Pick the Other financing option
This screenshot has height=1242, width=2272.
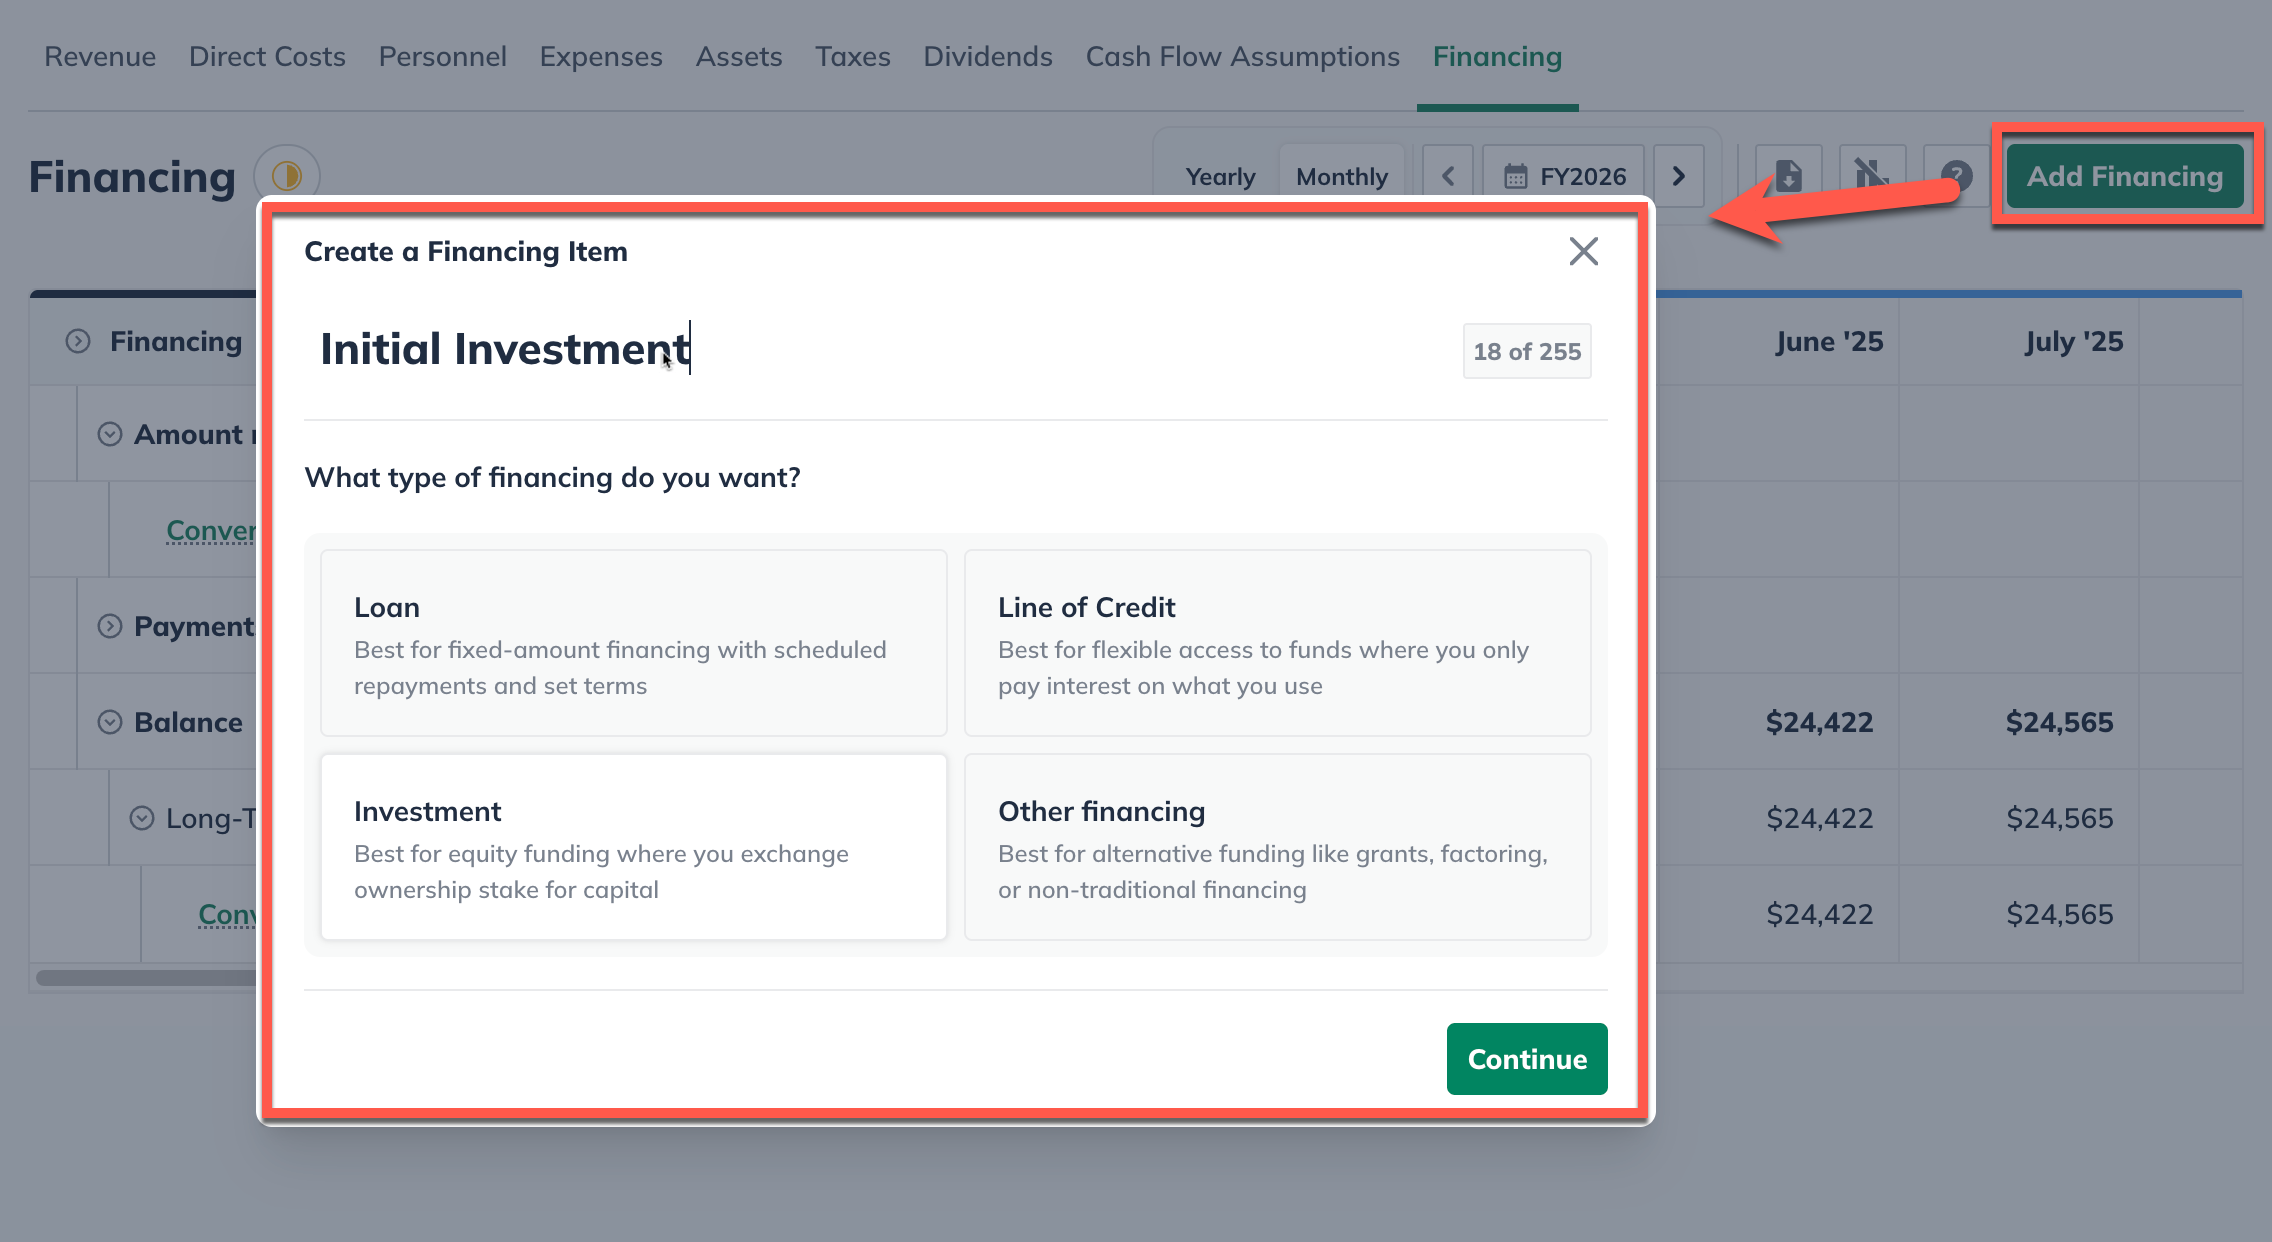pos(1277,847)
